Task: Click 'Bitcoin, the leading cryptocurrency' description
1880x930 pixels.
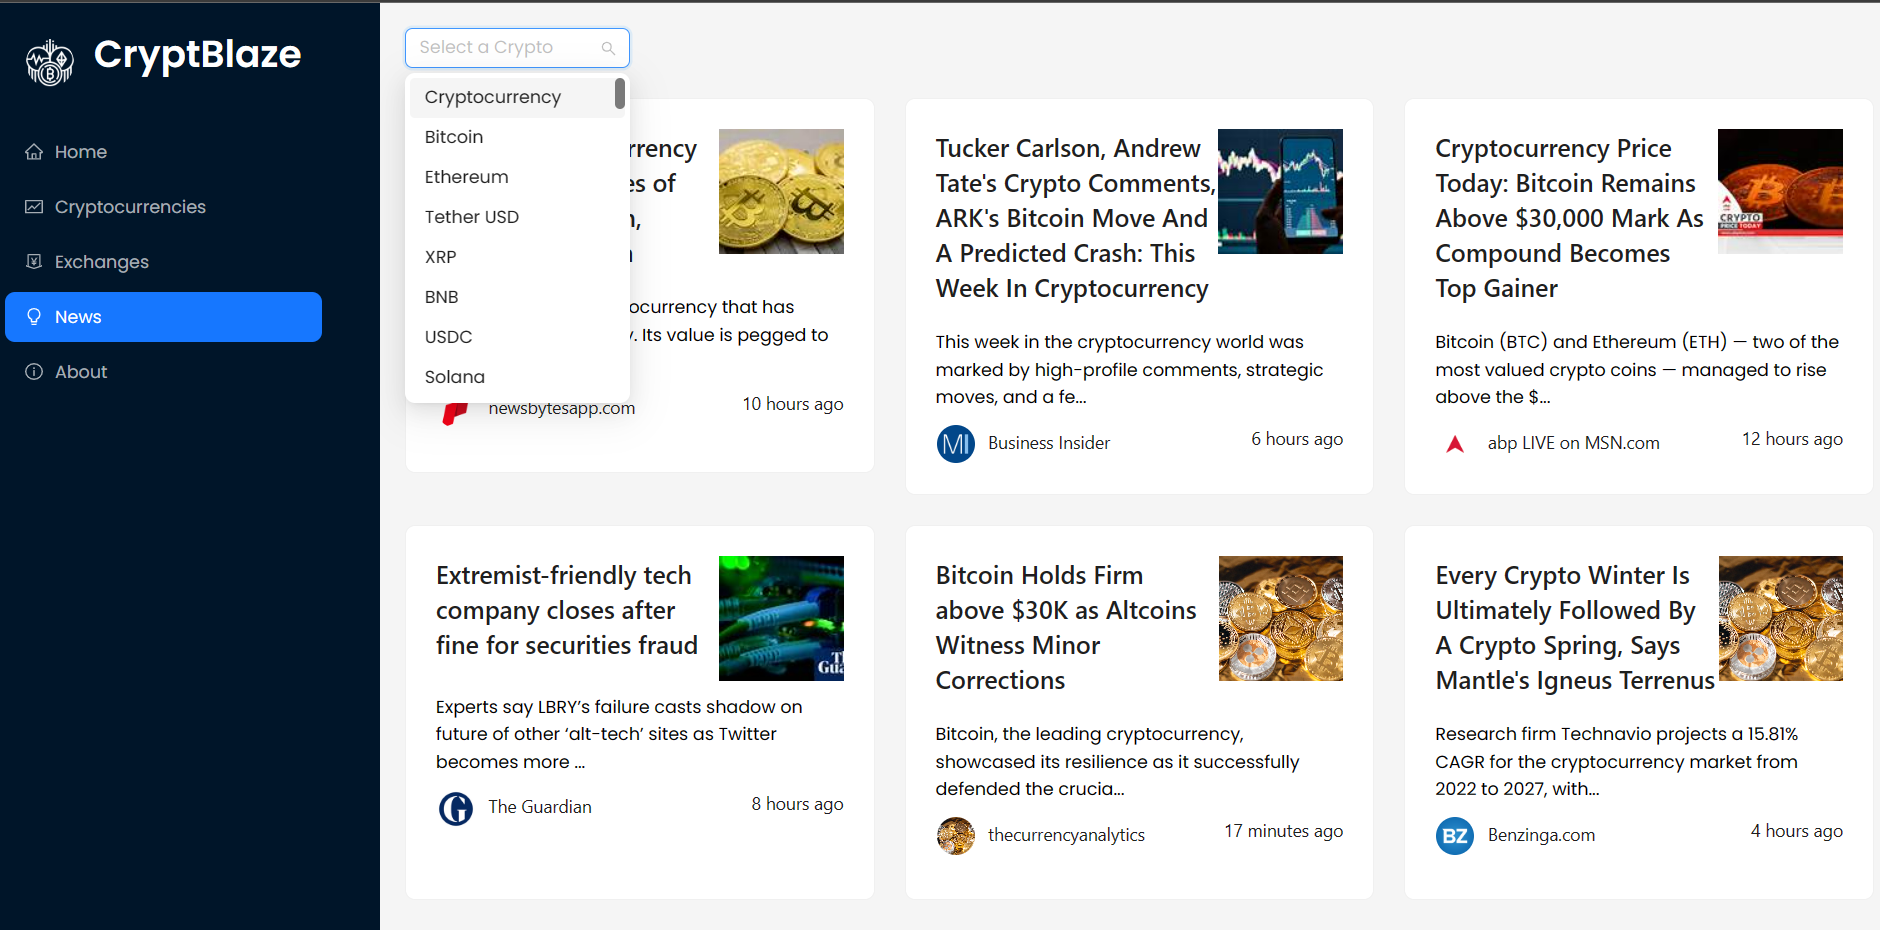Action: tap(1117, 761)
